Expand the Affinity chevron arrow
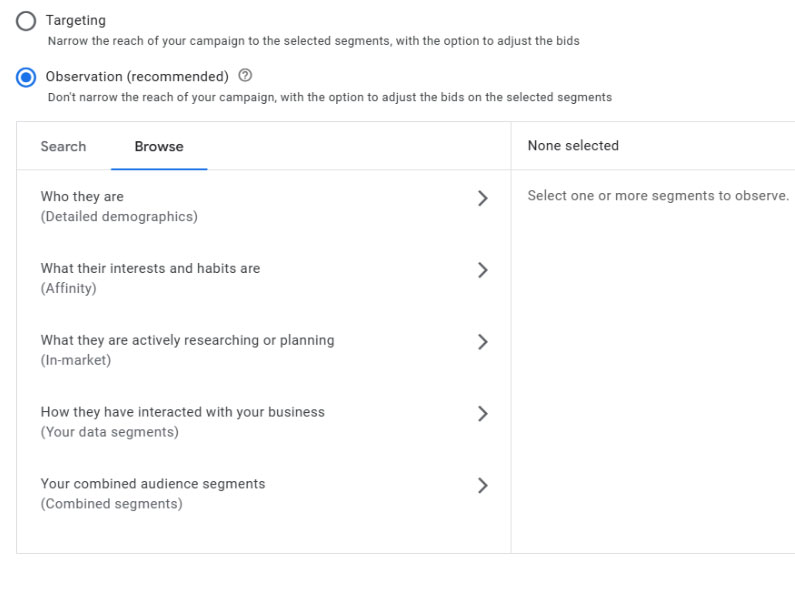 483,270
